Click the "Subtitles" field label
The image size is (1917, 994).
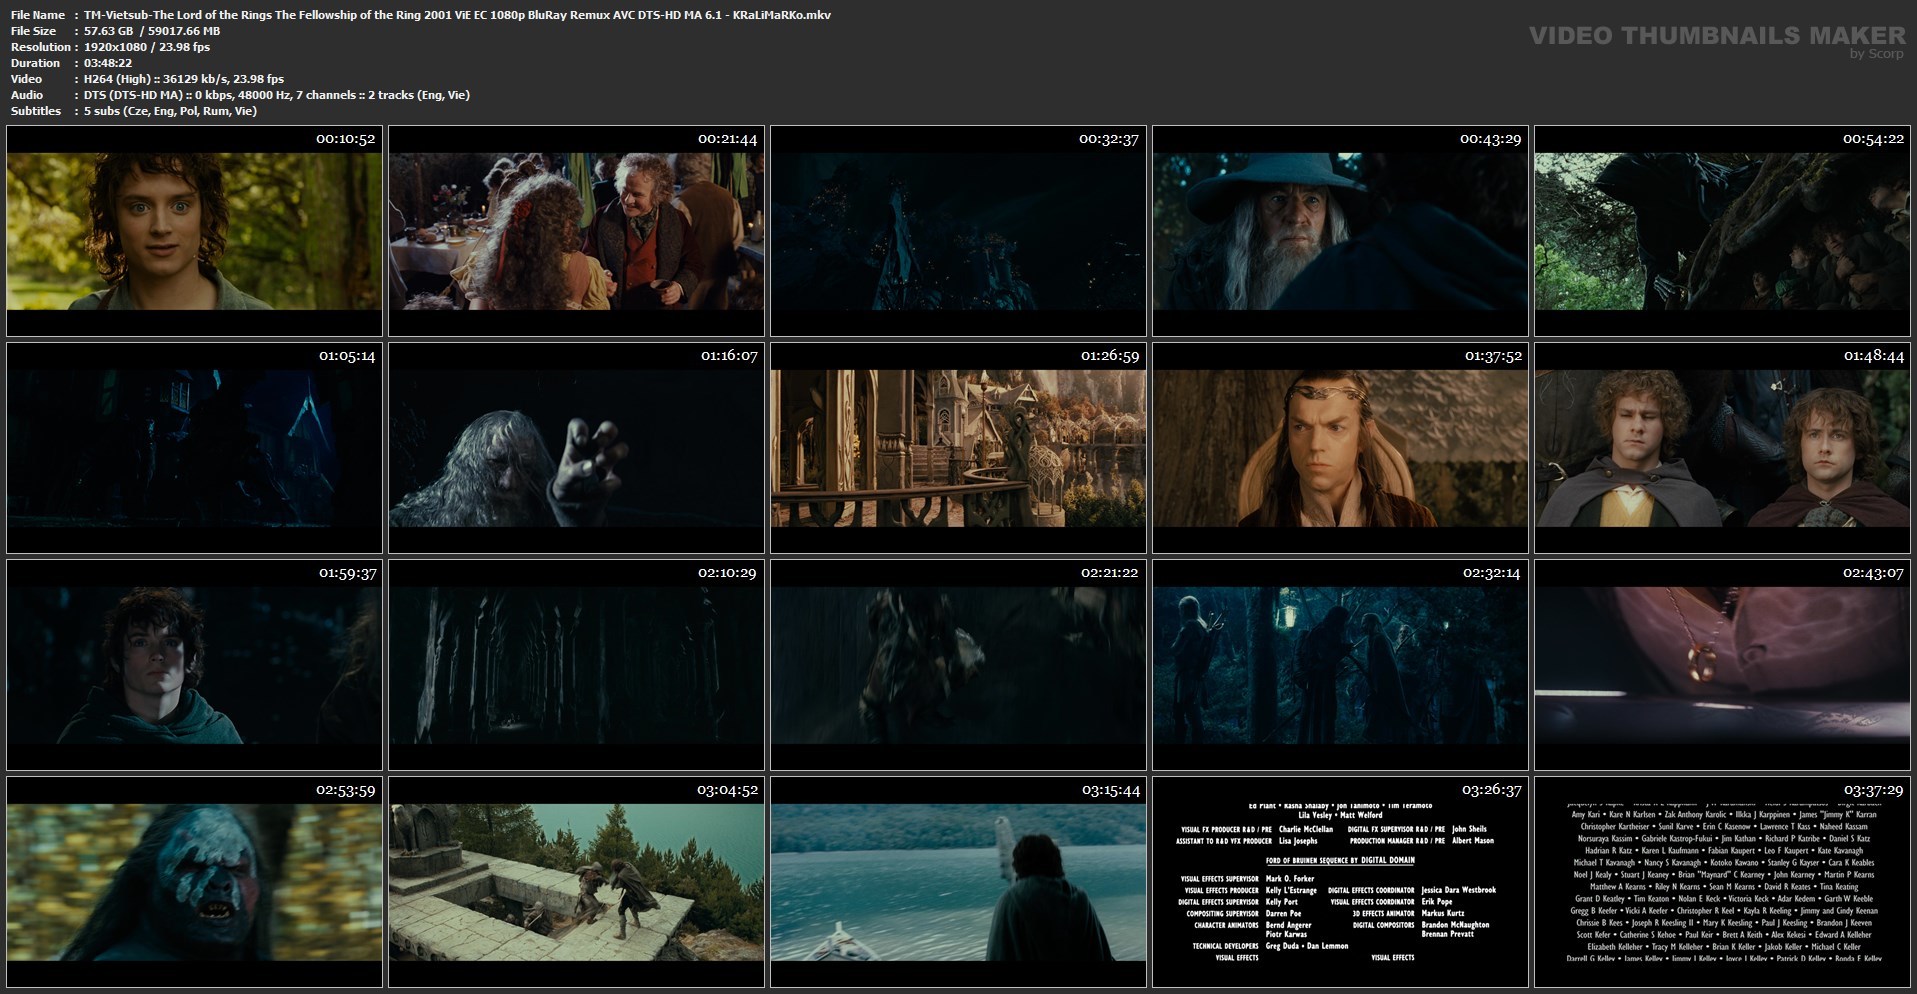tap(36, 111)
